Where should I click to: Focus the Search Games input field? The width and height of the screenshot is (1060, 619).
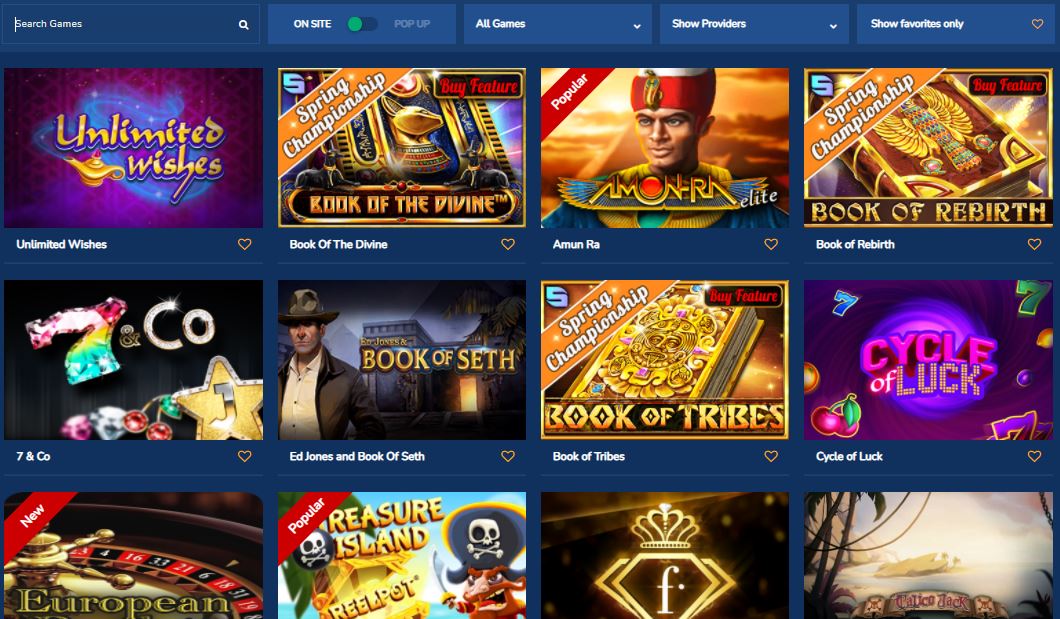click(125, 24)
